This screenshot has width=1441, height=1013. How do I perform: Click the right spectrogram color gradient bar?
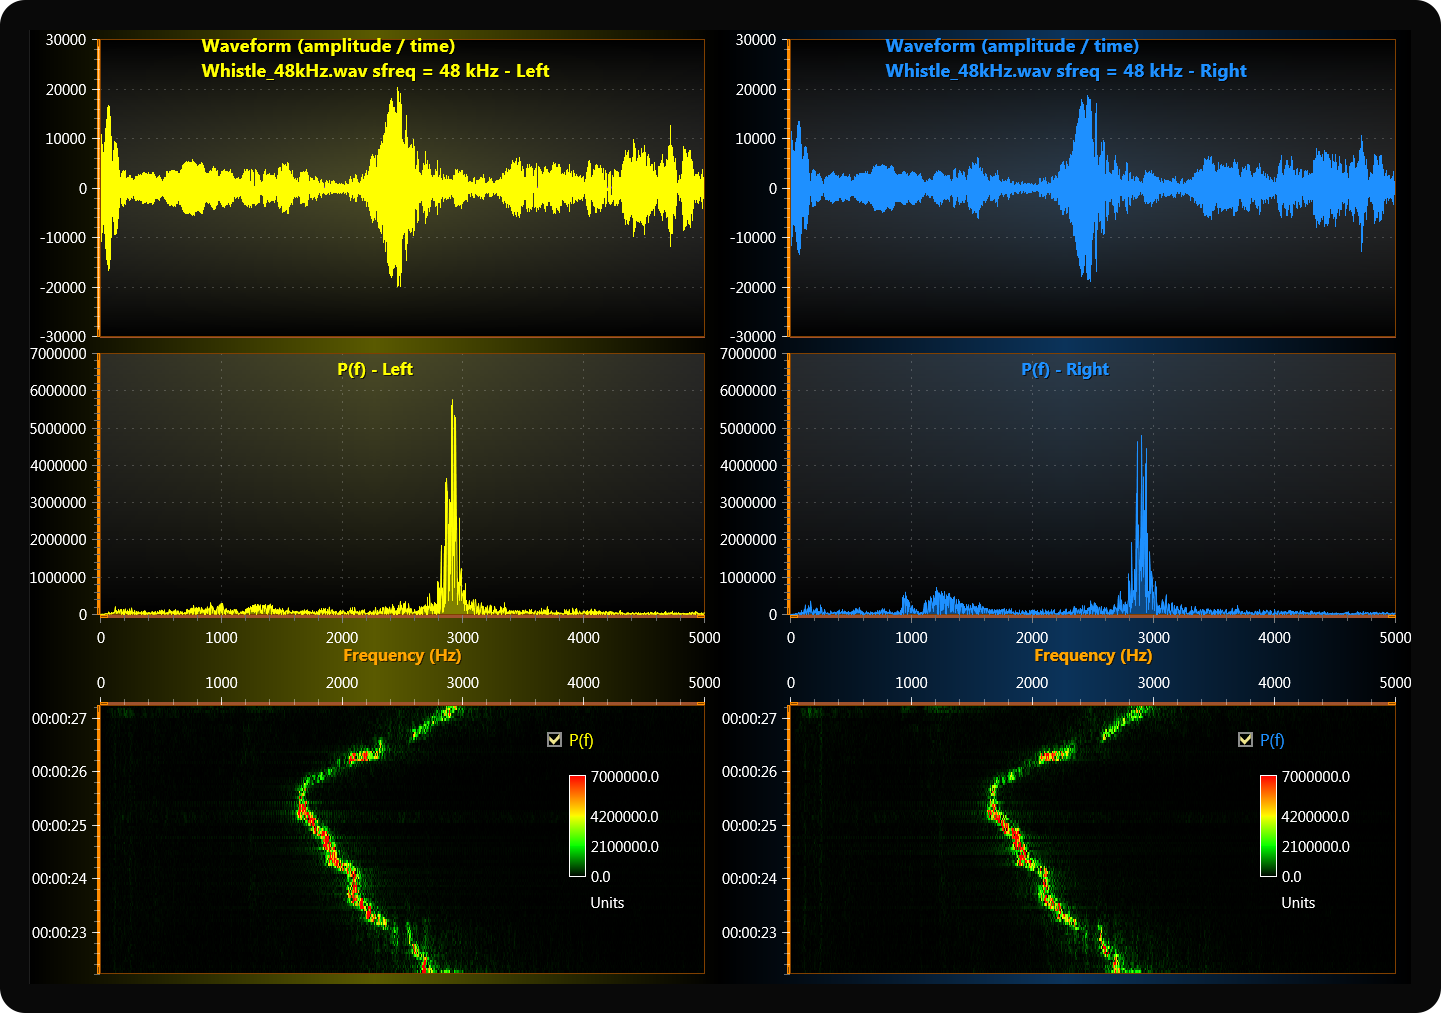(1268, 825)
